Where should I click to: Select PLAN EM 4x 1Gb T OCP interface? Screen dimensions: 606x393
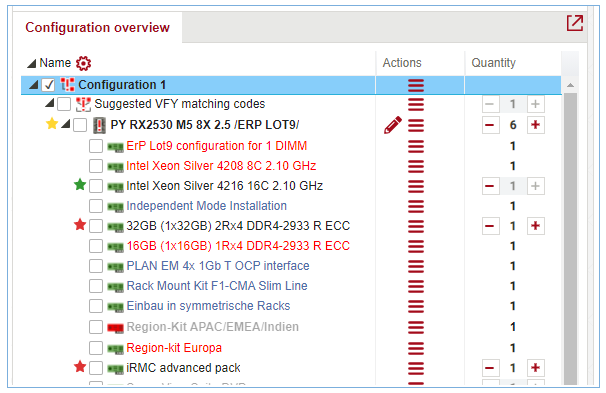pos(218,266)
